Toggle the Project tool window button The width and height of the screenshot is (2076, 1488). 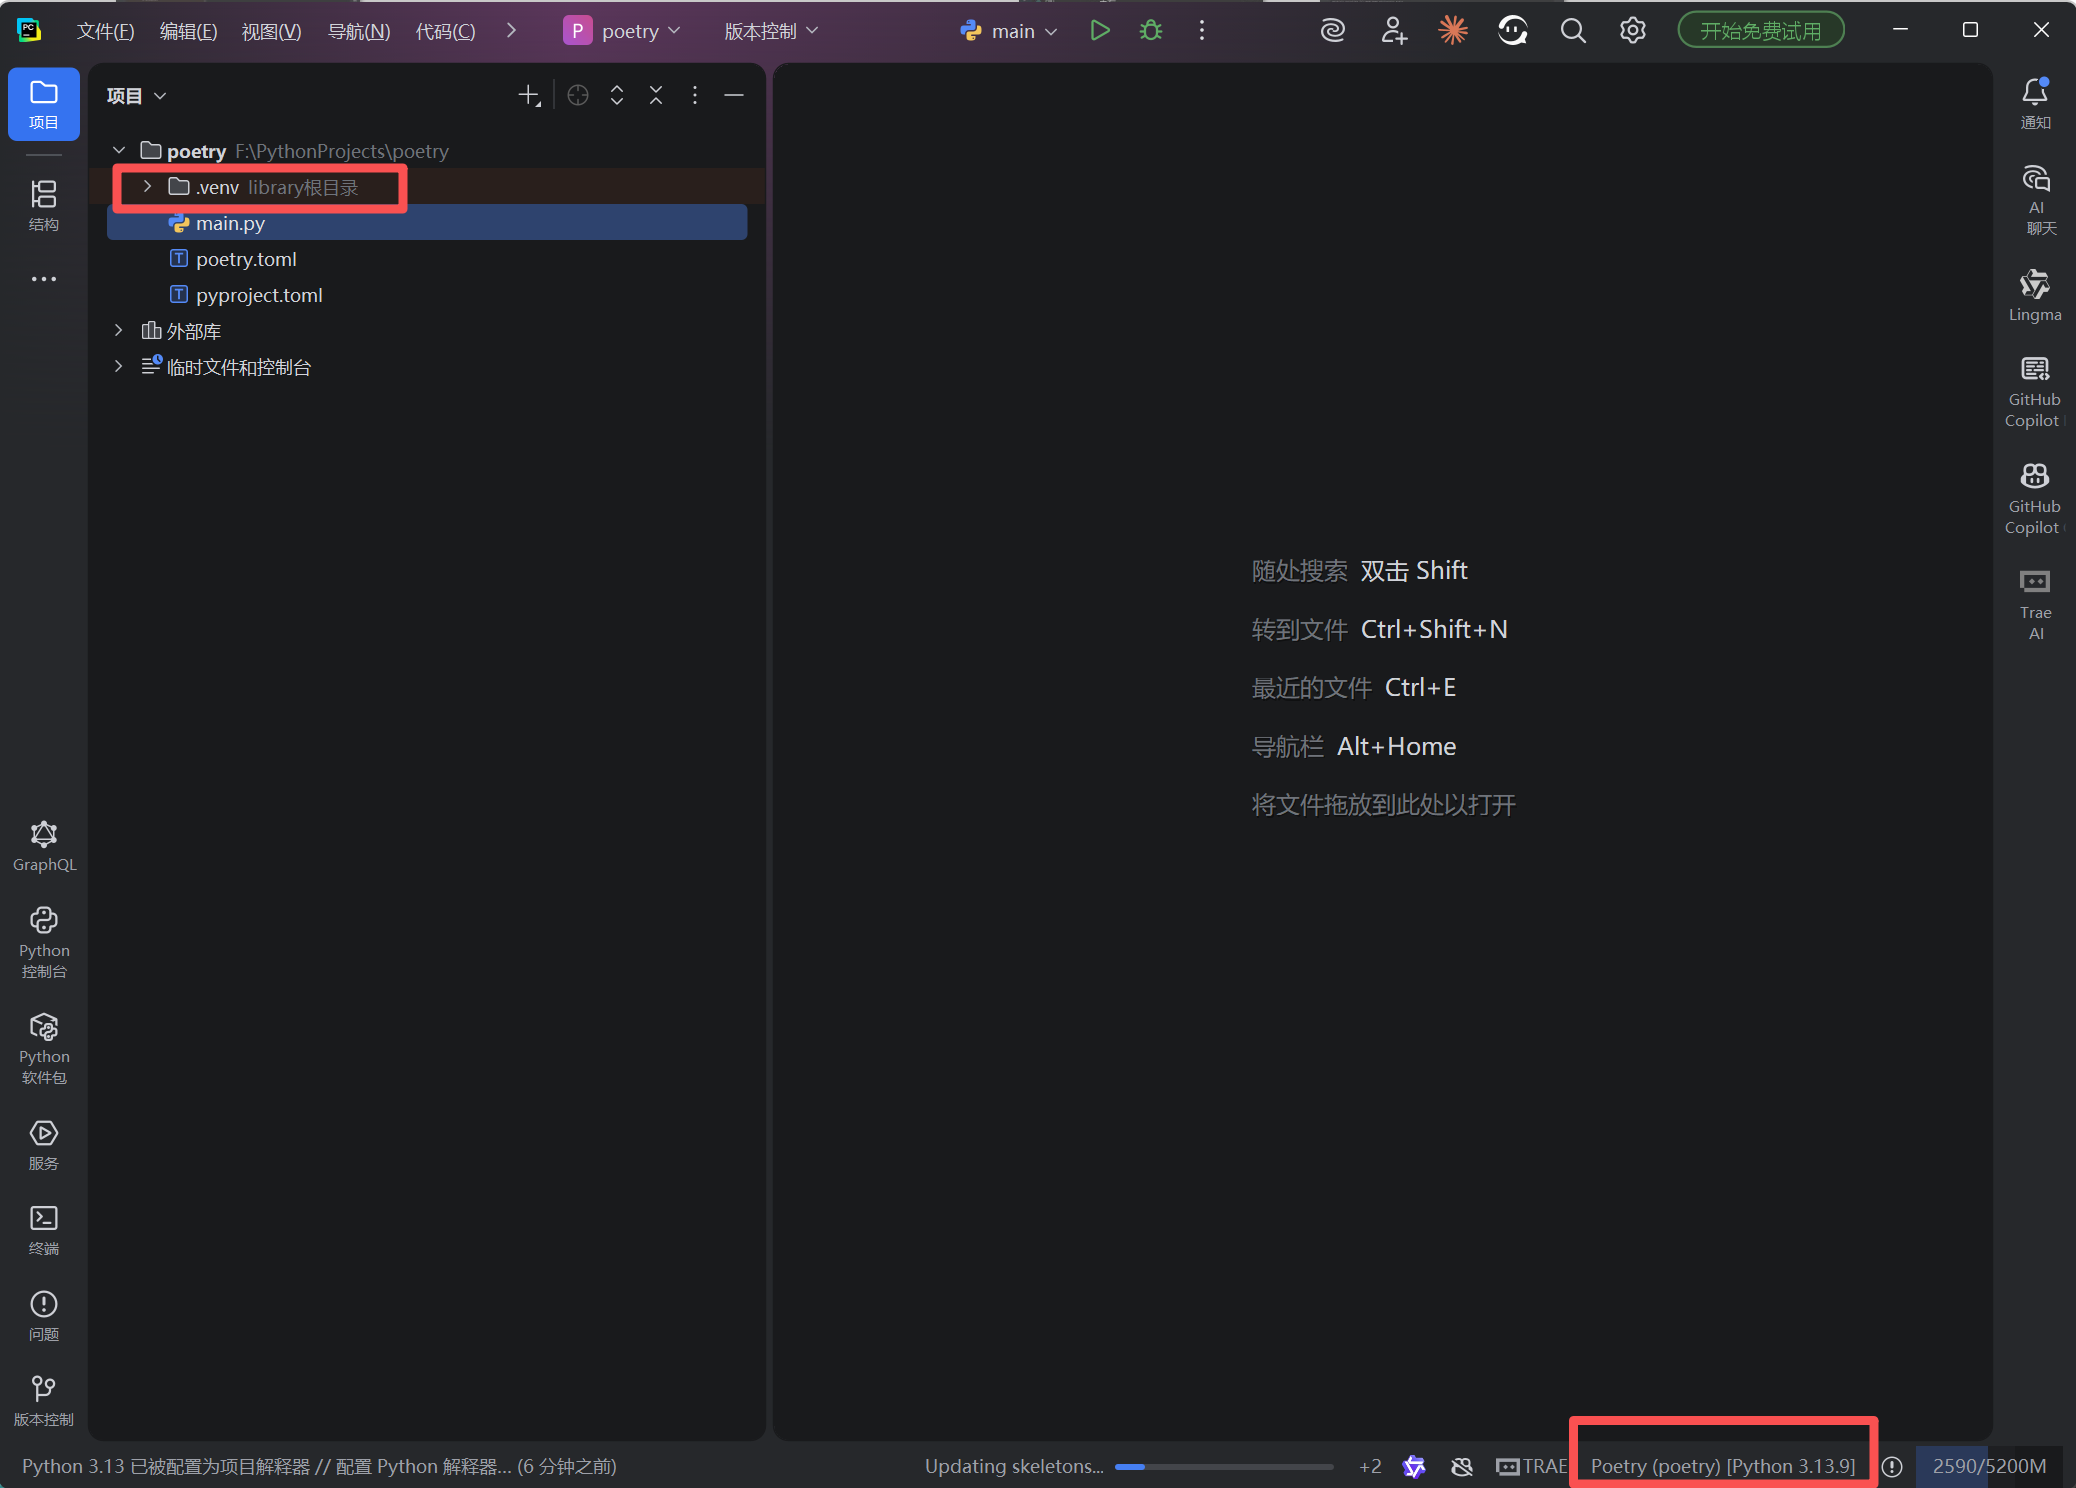(x=44, y=104)
